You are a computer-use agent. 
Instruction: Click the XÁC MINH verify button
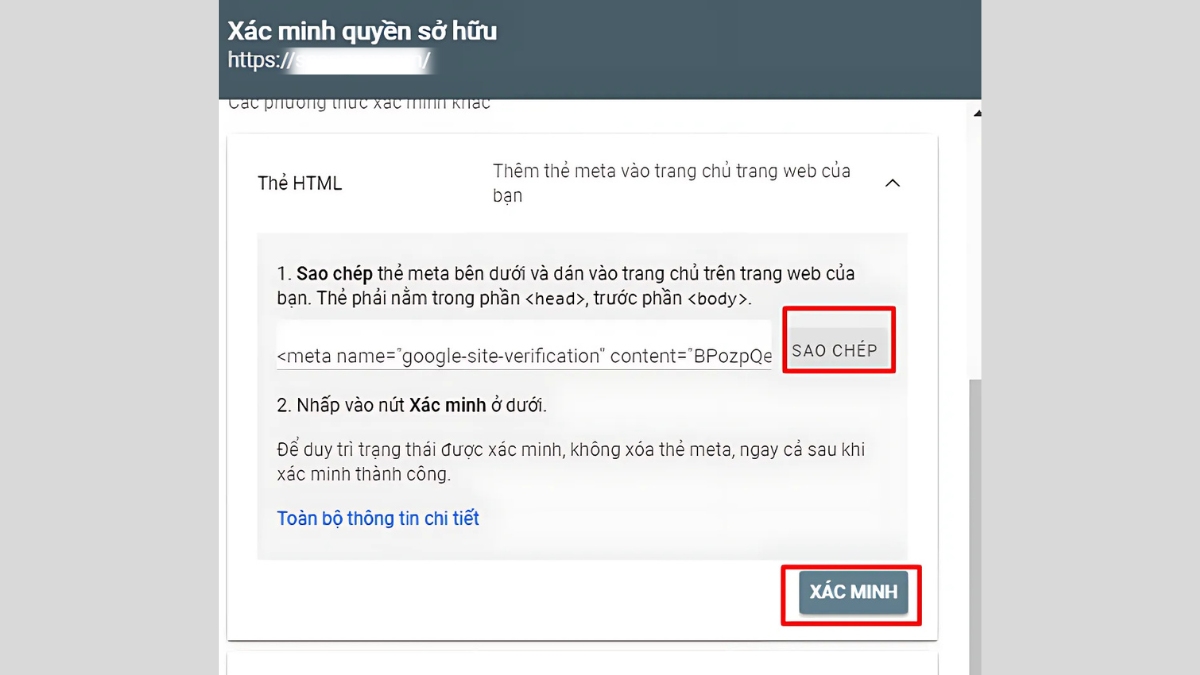[853, 592]
